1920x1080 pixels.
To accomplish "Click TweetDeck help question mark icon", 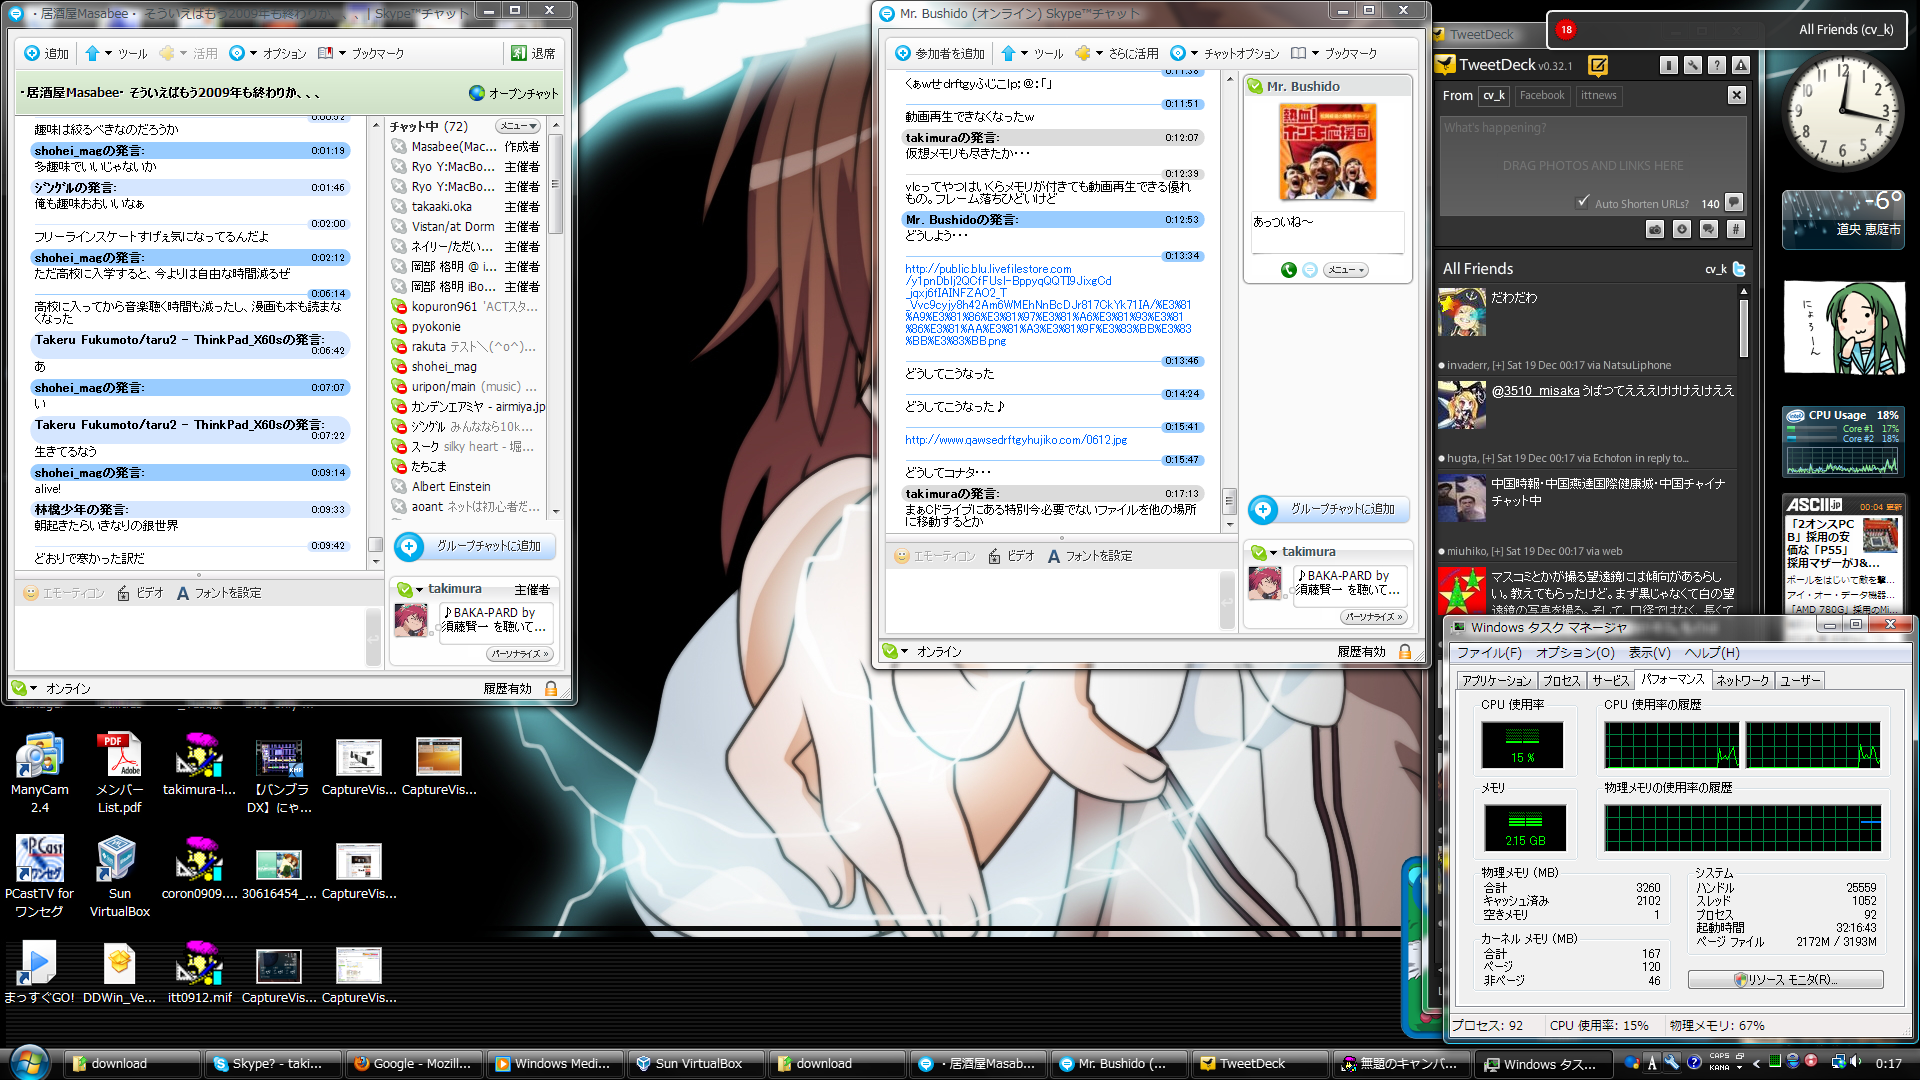I will [x=1716, y=65].
